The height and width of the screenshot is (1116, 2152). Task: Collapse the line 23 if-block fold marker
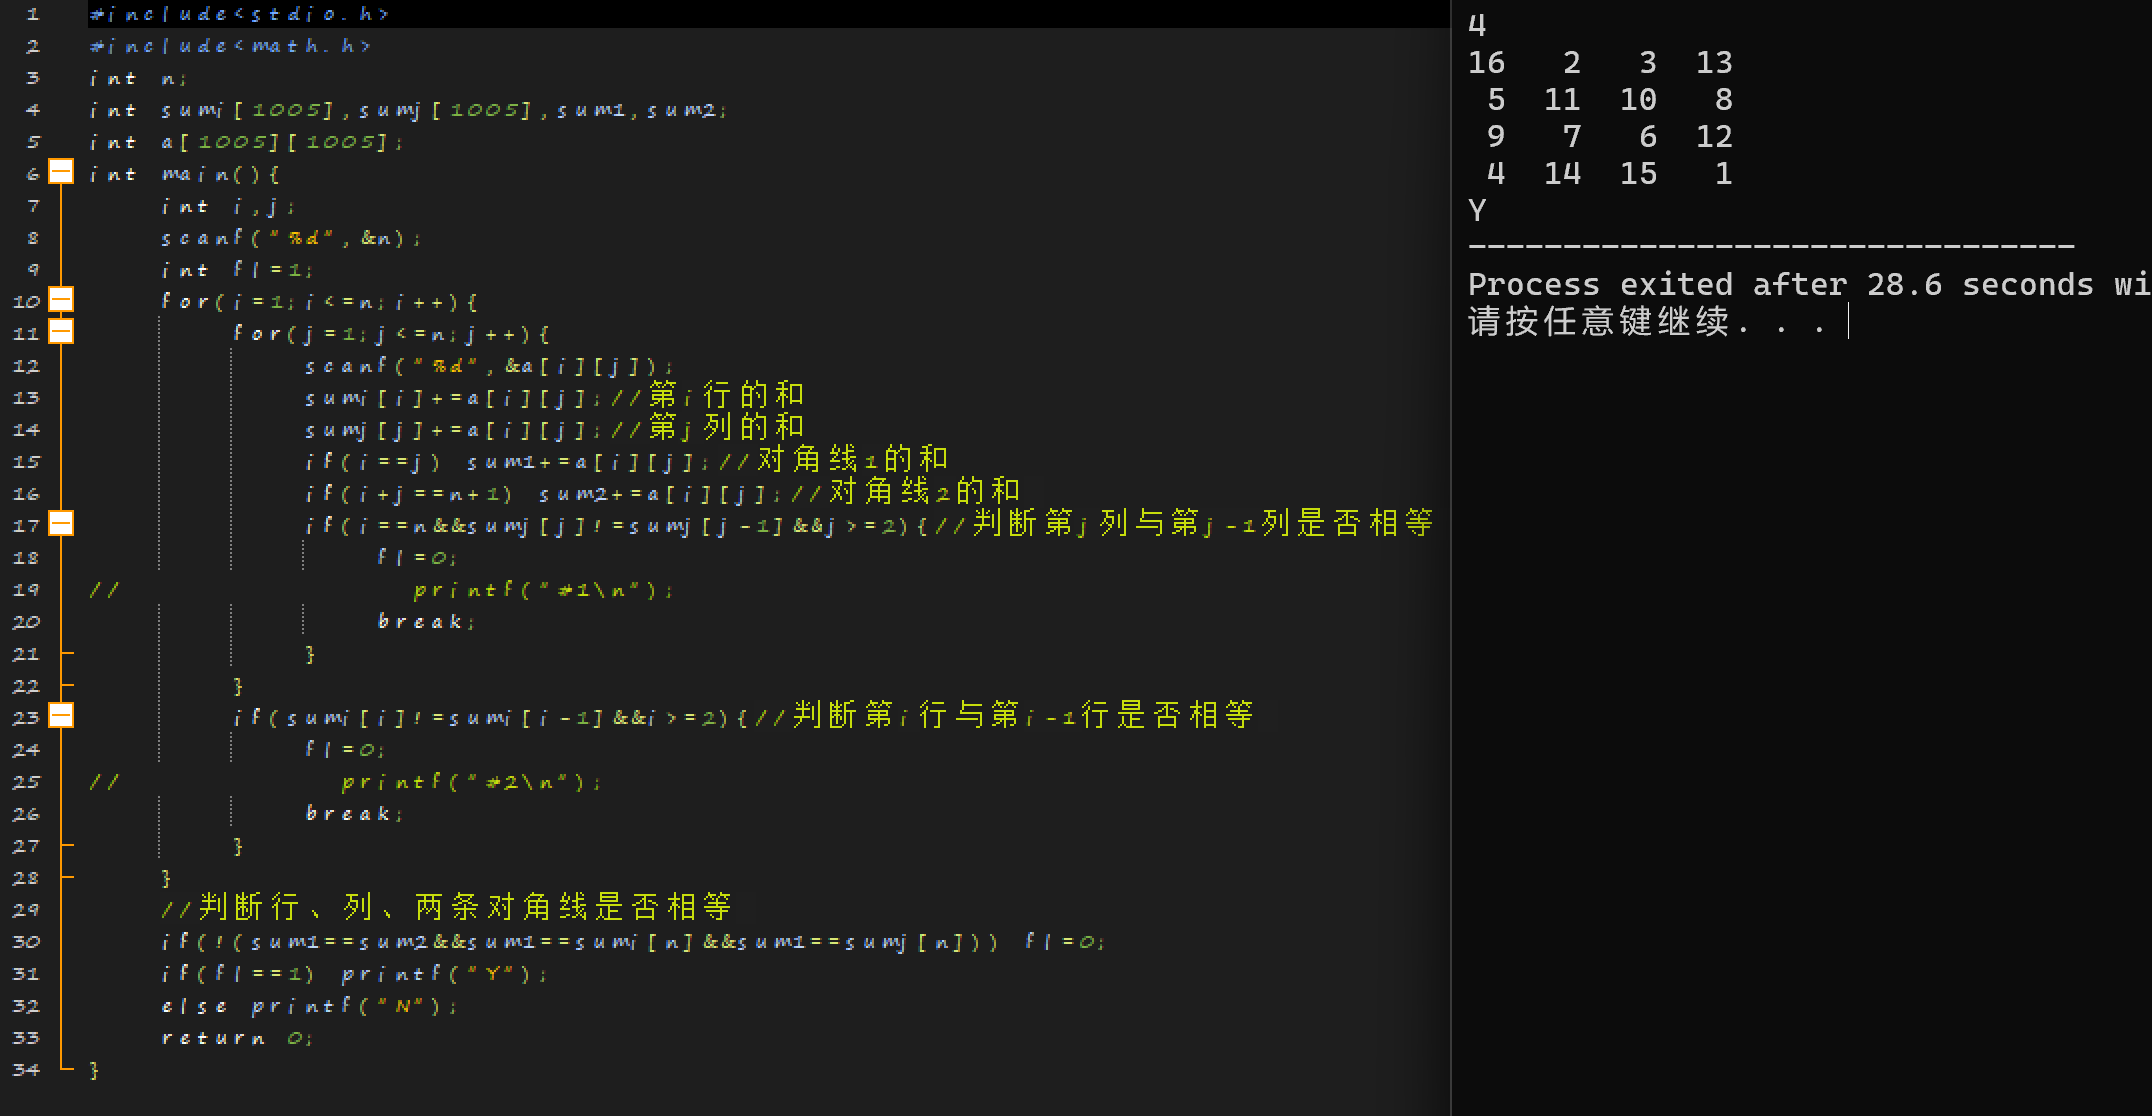click(x=61, y=716)
